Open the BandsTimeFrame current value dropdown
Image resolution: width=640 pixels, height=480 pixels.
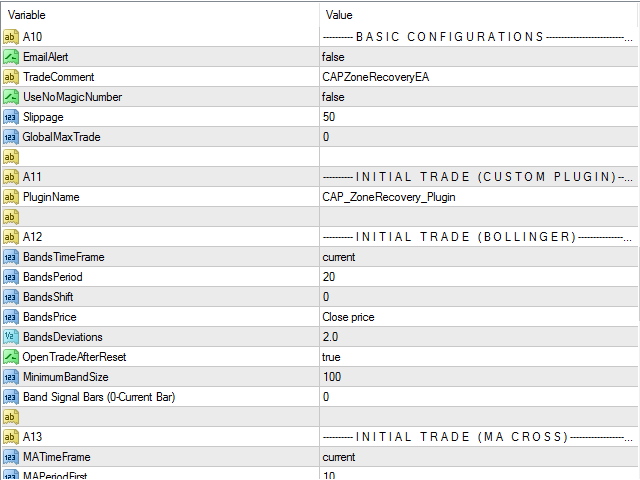pyautogui.click(x=479, y=257)
